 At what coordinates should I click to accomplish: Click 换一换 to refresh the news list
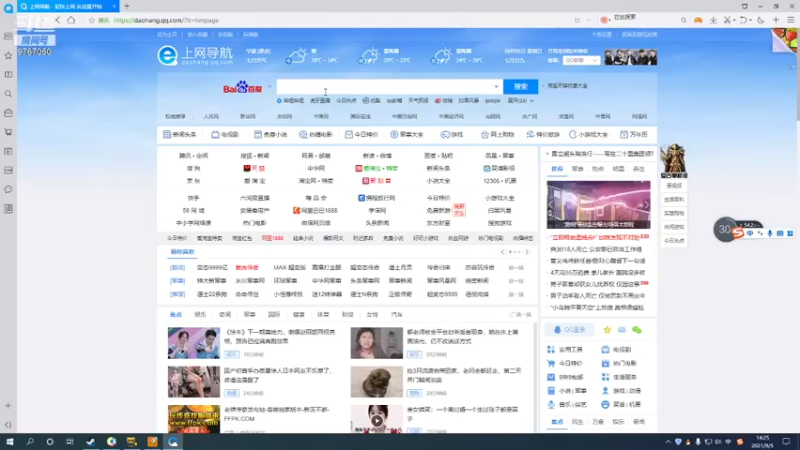(x=520, y=315)
